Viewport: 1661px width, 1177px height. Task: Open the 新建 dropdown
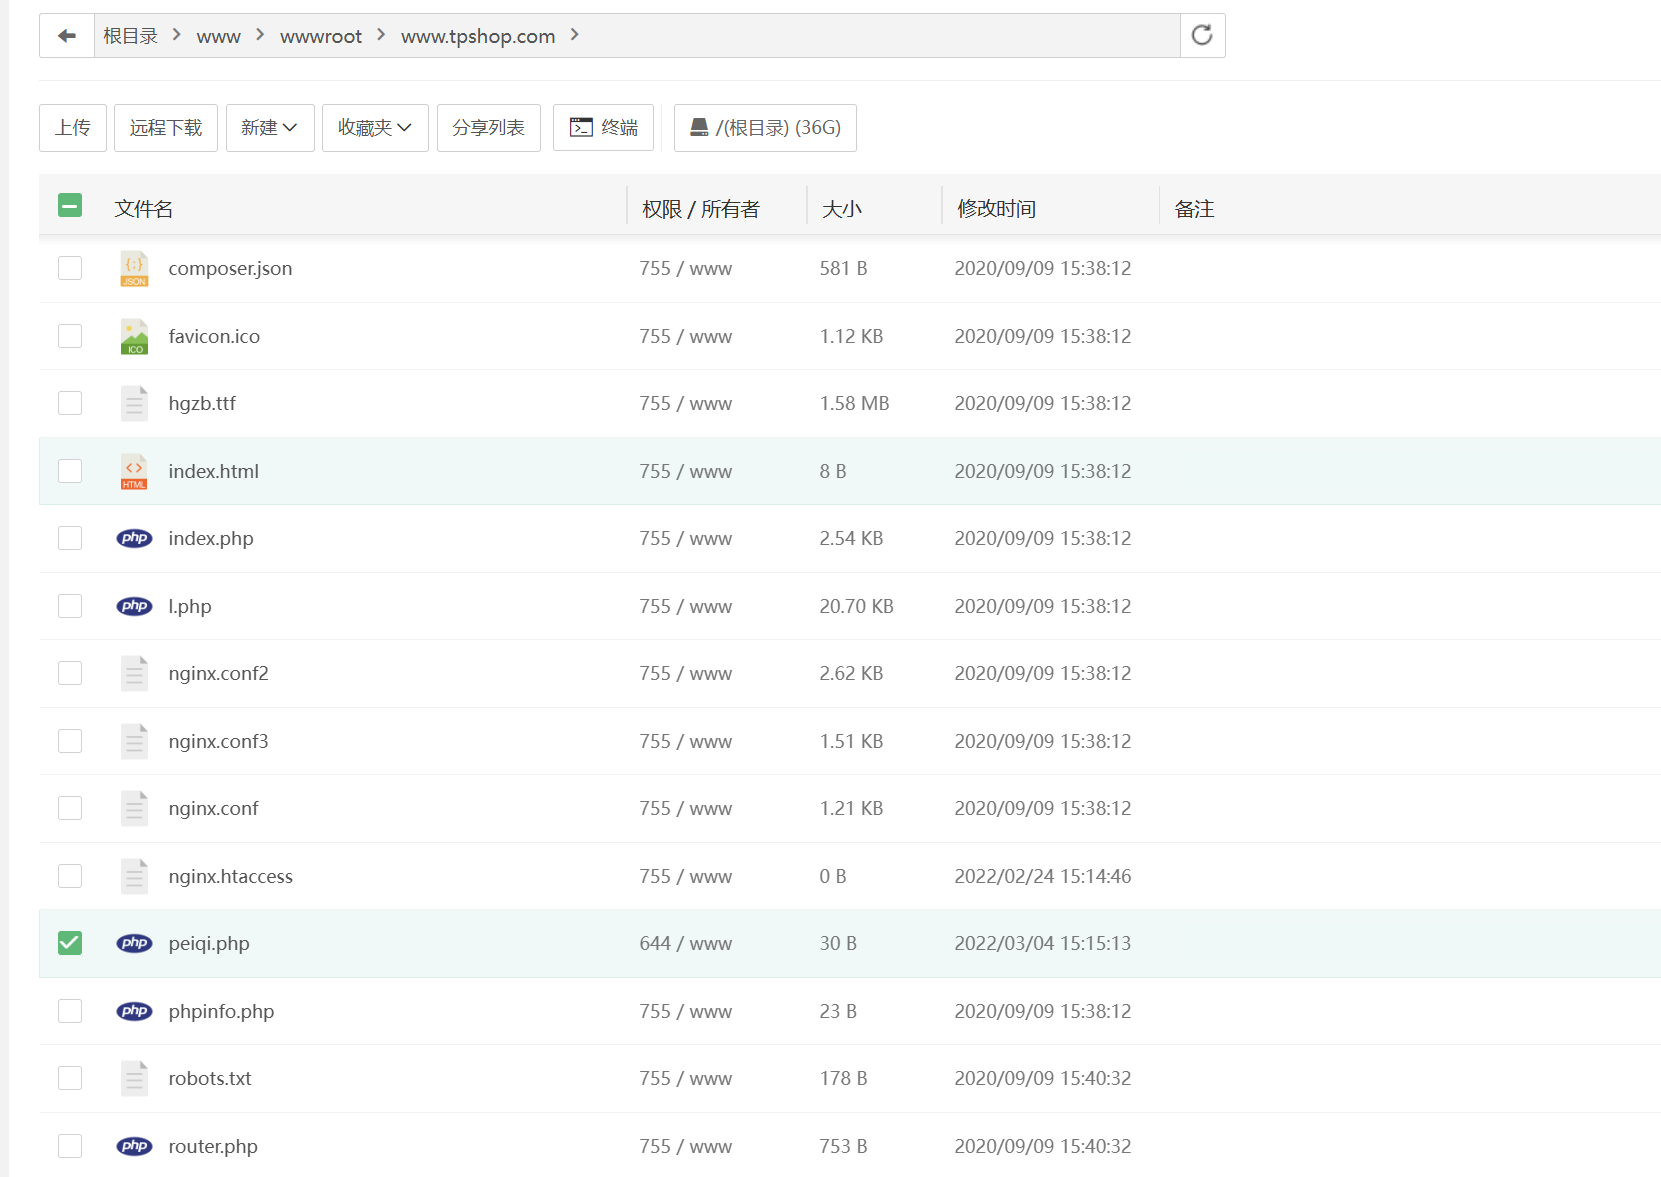click(x=270, y=128)
